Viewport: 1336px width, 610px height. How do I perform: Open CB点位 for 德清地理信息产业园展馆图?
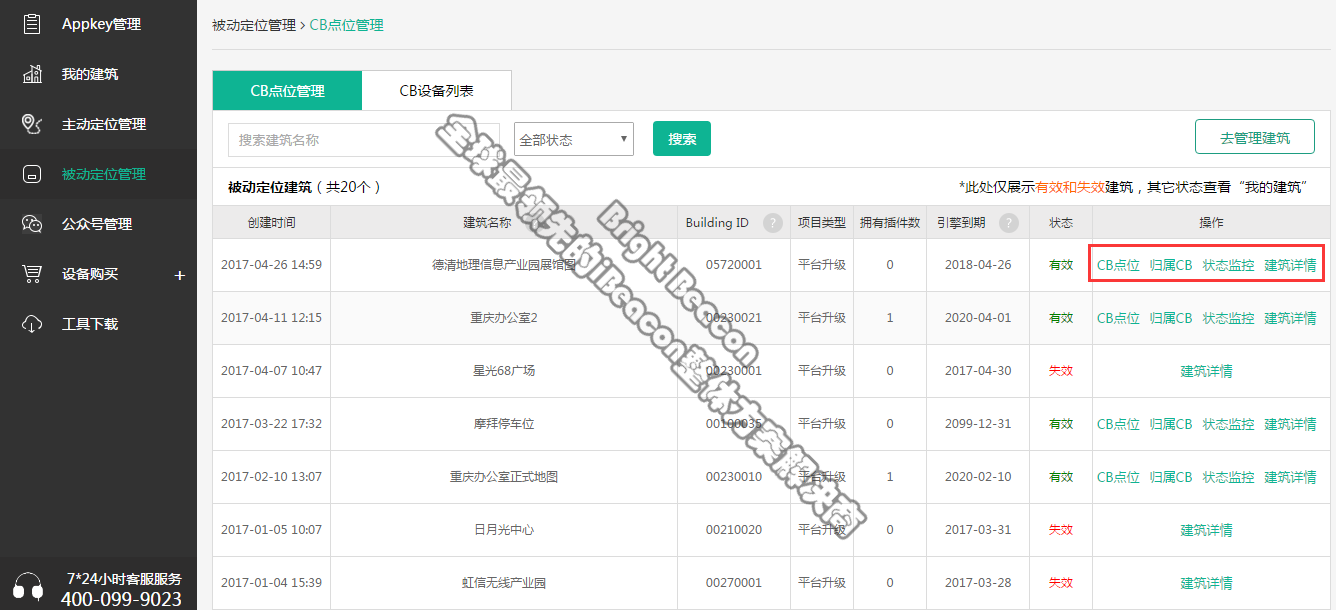point(1118,265)
